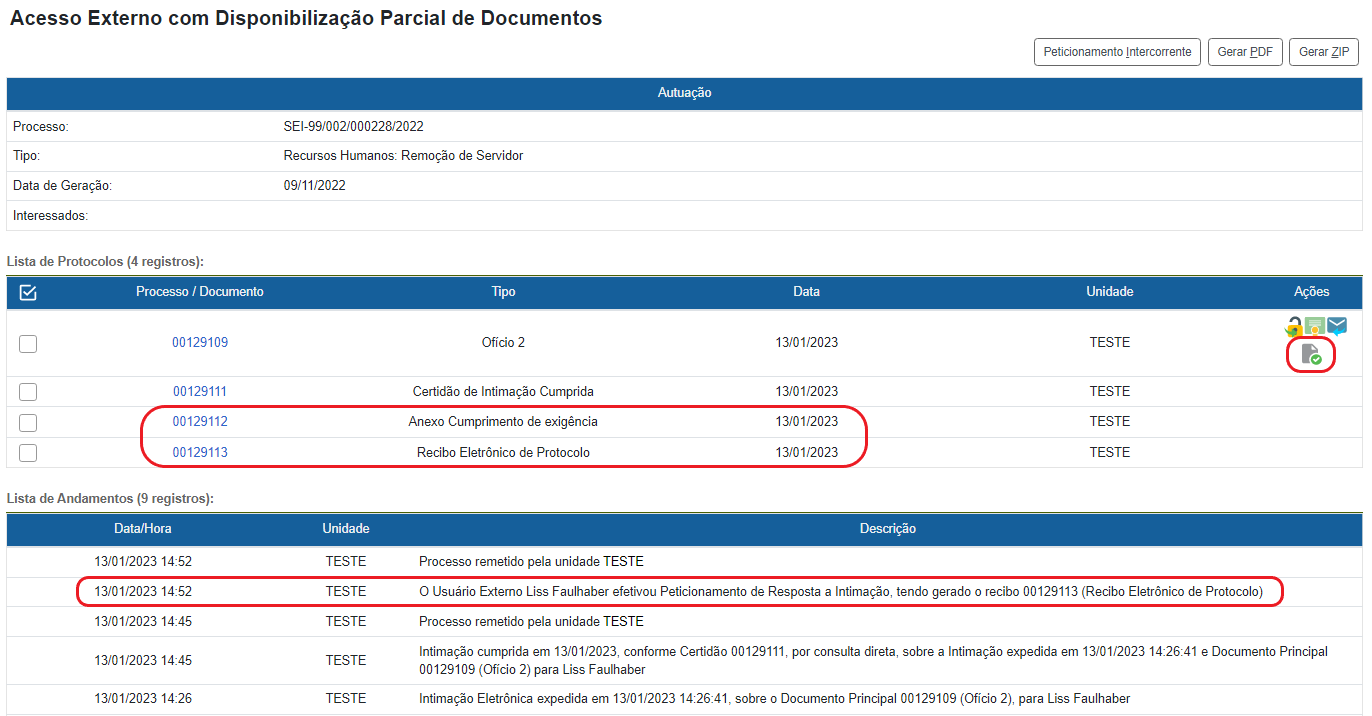Mark the checkbox for Recibo Eletrônico de Protocolo

click(28, 453)
